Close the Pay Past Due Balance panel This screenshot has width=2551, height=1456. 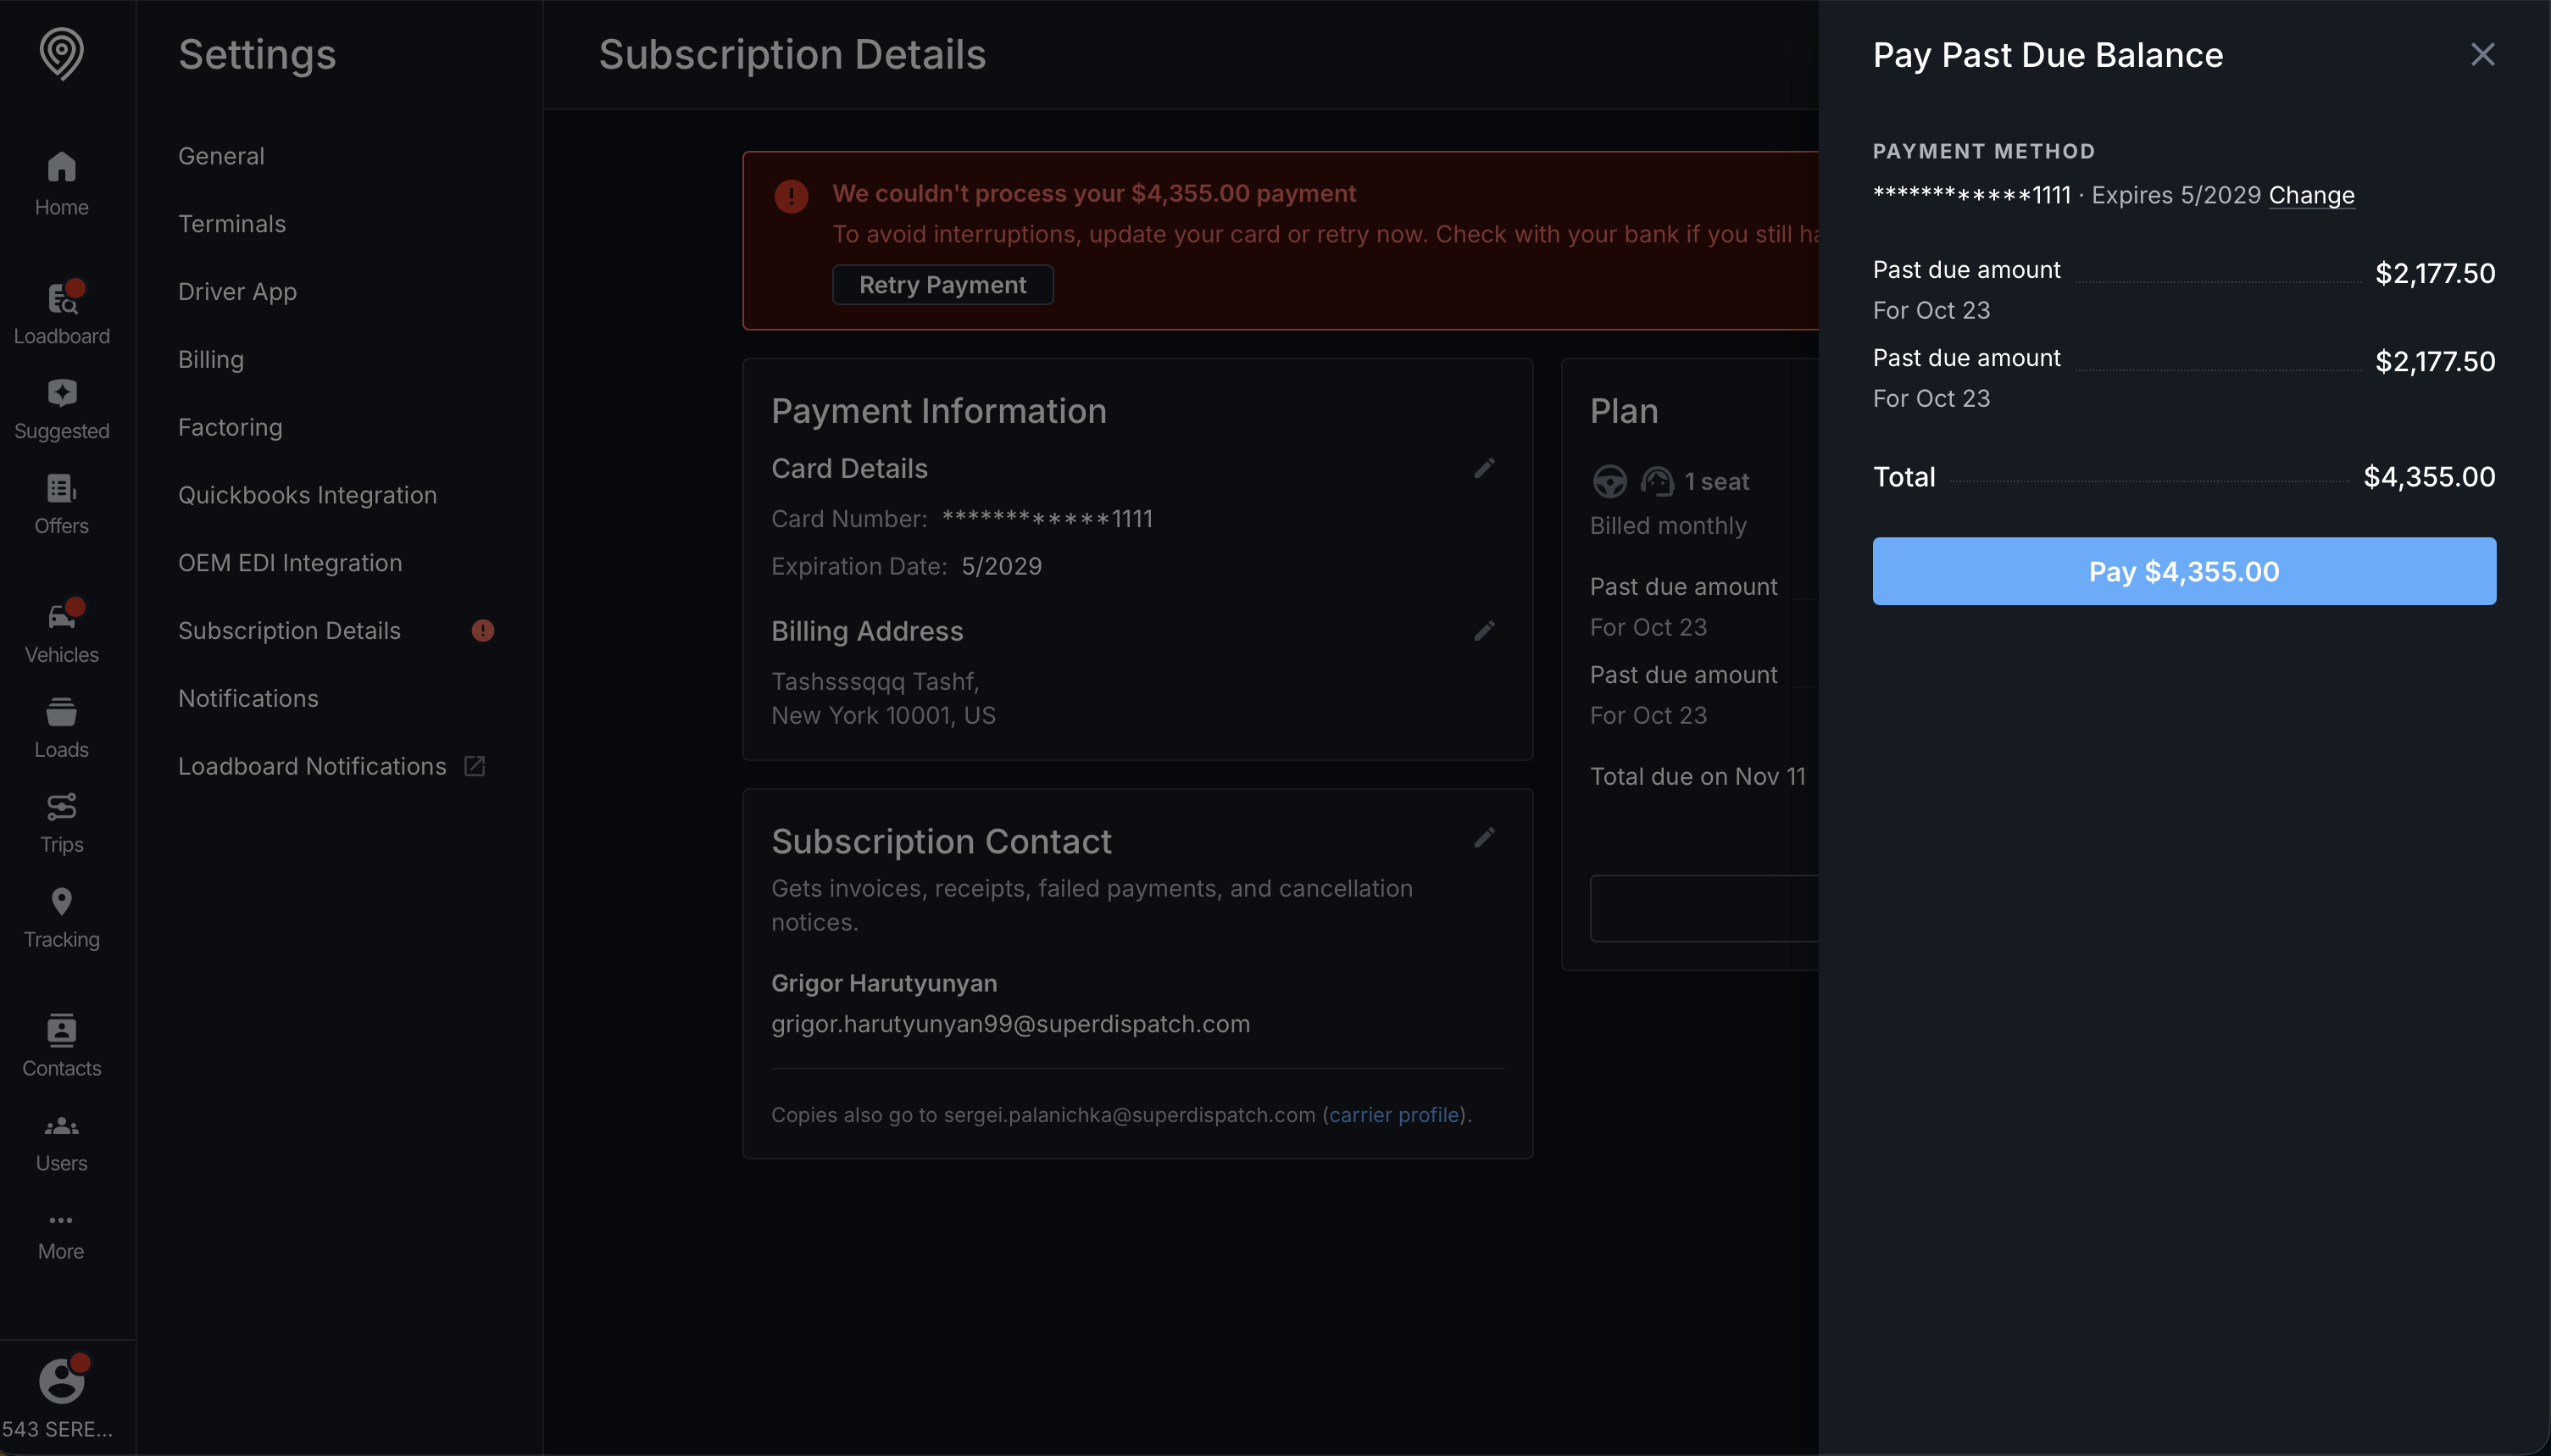point(2483,54)
